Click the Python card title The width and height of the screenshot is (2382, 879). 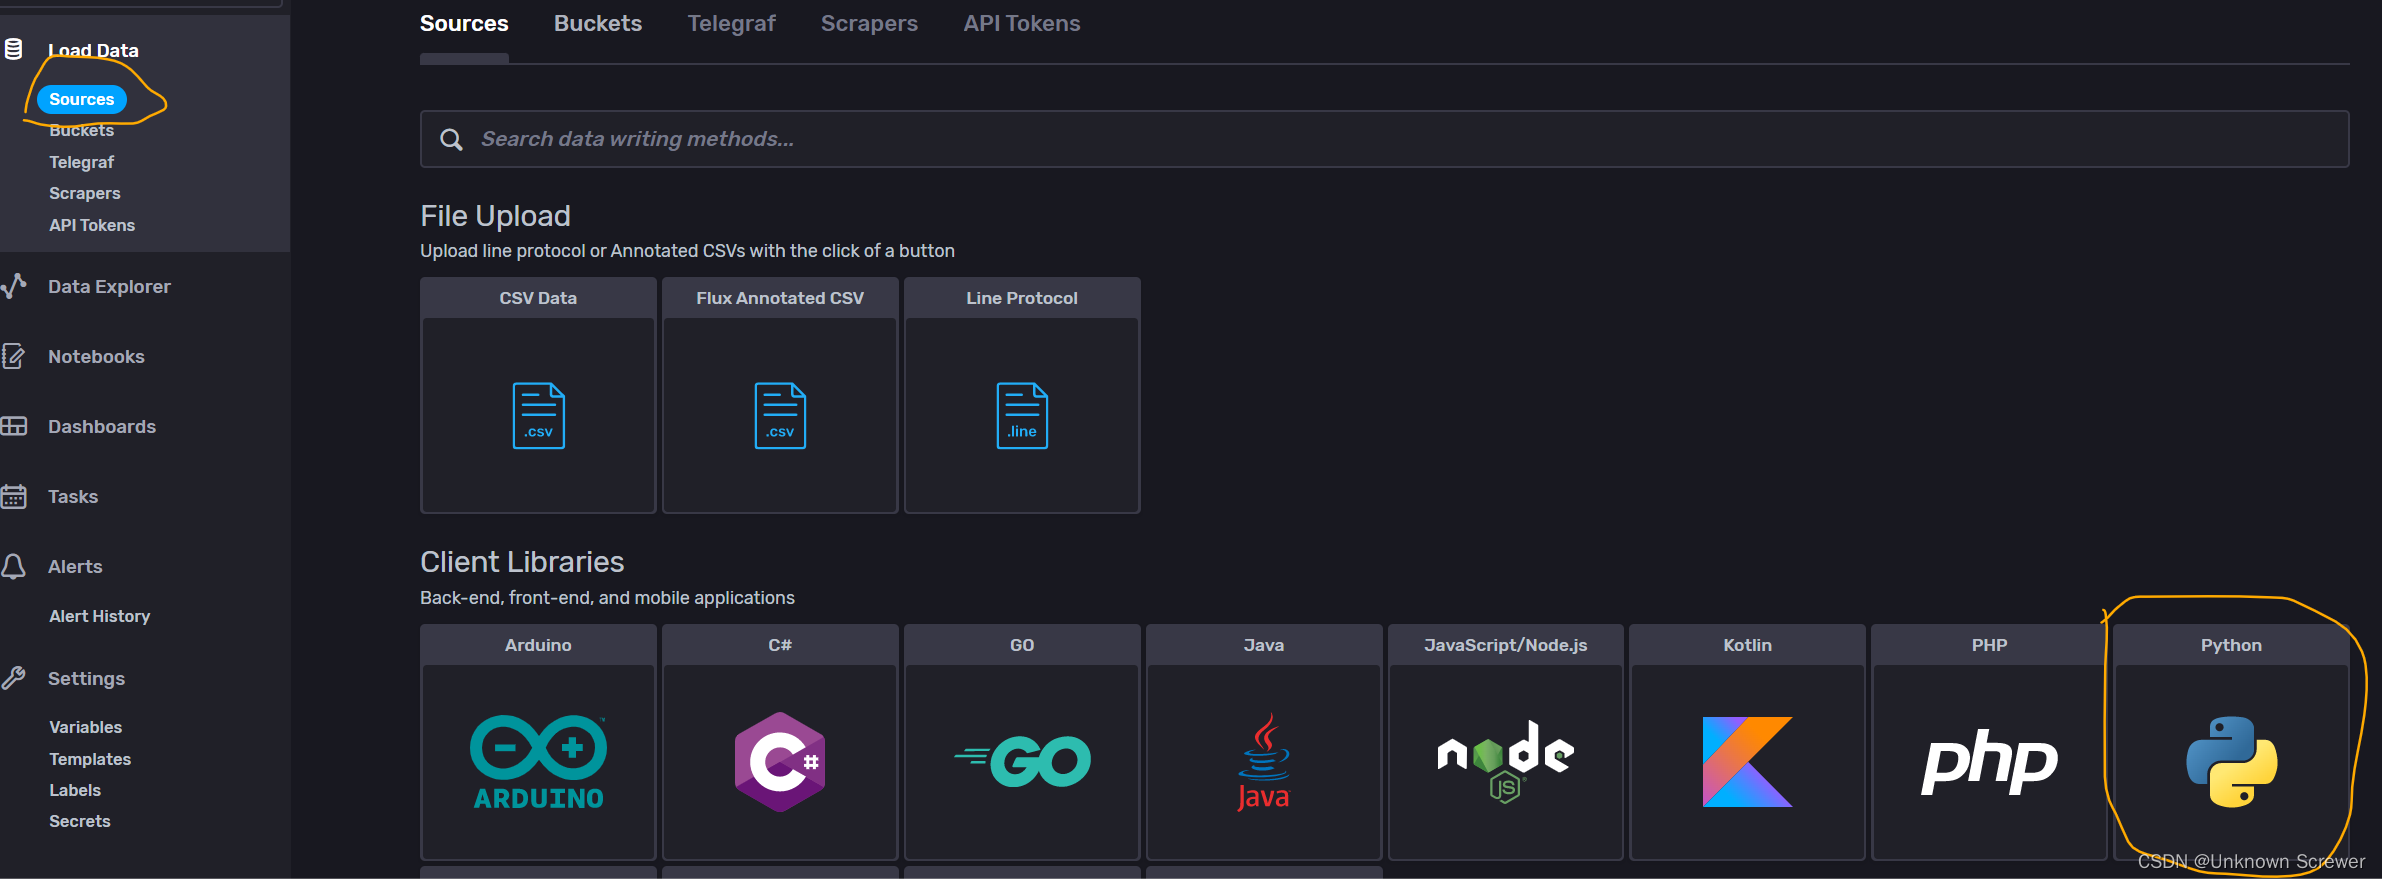point(2231,645)
